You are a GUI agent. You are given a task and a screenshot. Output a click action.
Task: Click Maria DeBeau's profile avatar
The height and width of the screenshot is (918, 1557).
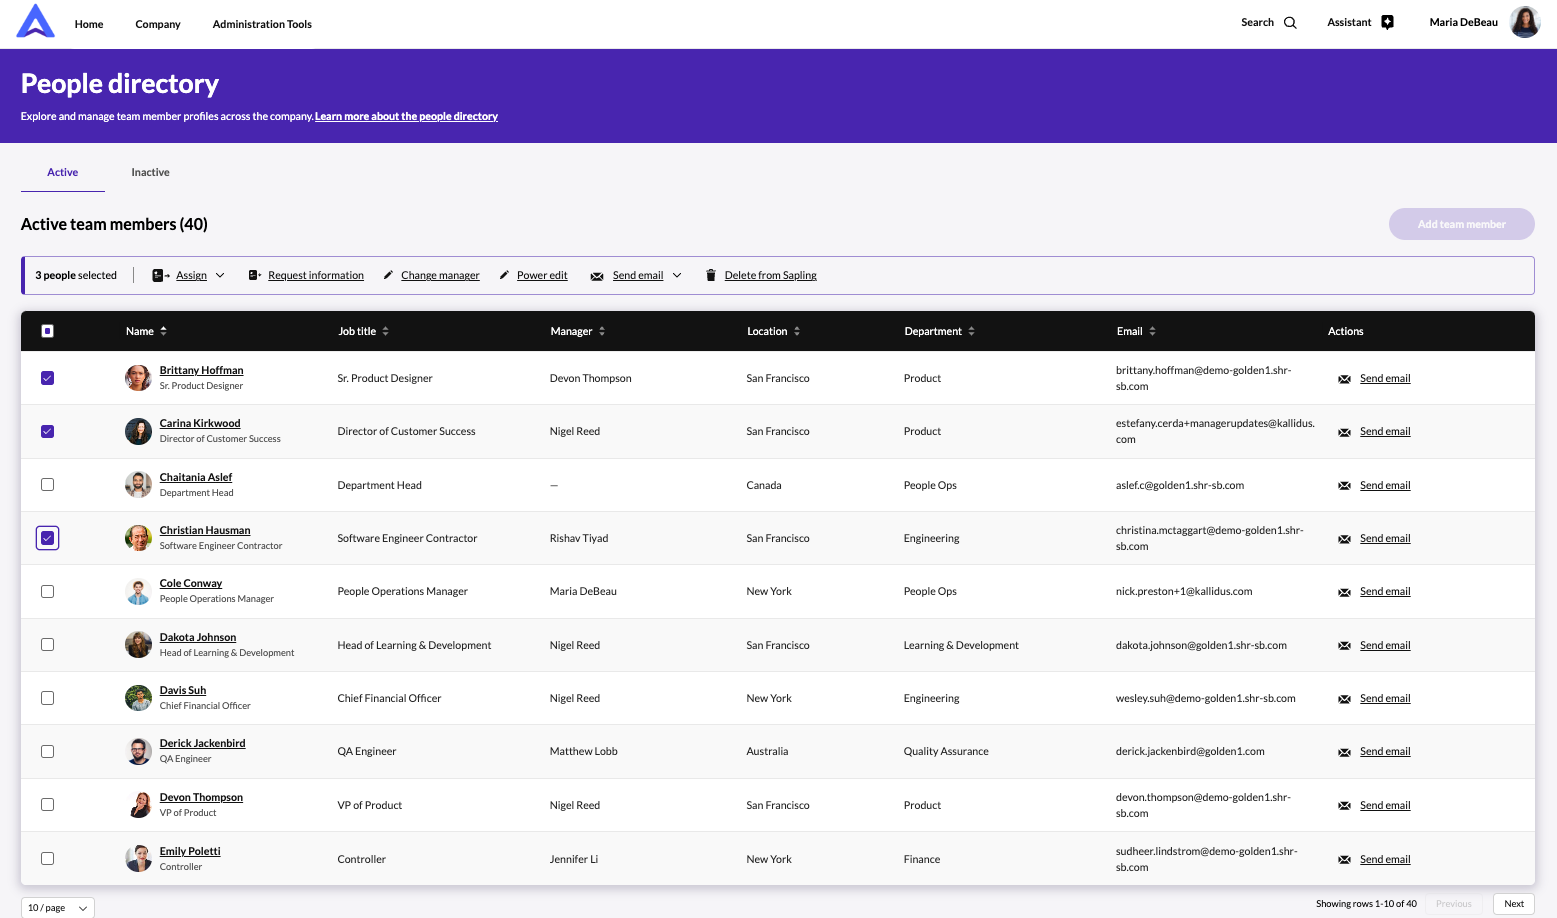(1524, 22)
